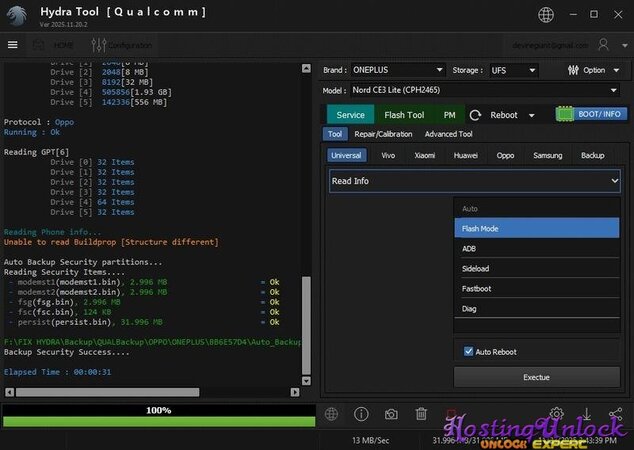The width and height of the screenshot is (634, 450).
Task: Select the Xiaomi brand tab
Action: pyautogui.click(x=425, y=156)
